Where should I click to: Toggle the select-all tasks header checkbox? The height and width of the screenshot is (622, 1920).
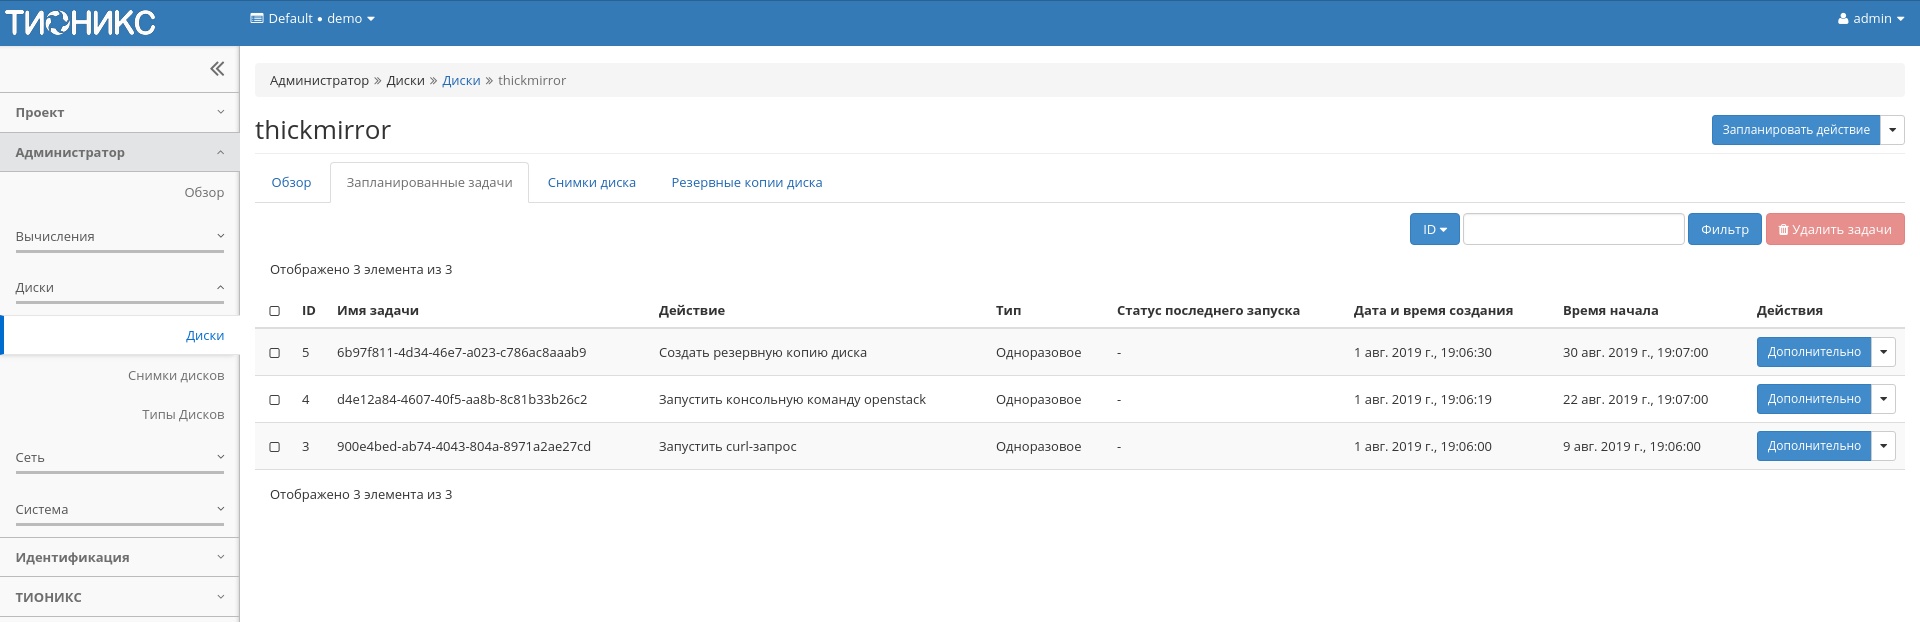275,311
